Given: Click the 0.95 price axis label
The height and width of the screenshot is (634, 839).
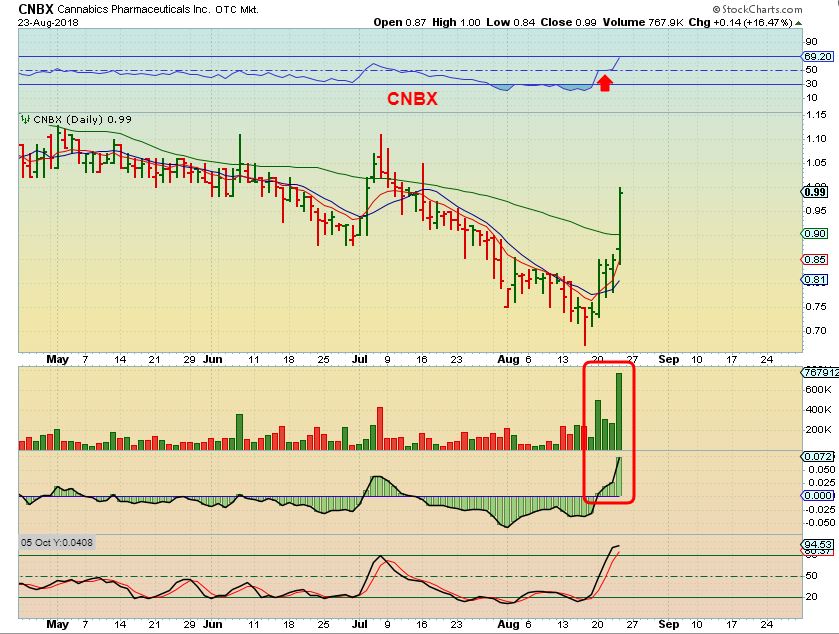Looking at the screenshot, I should click(816, 211).
